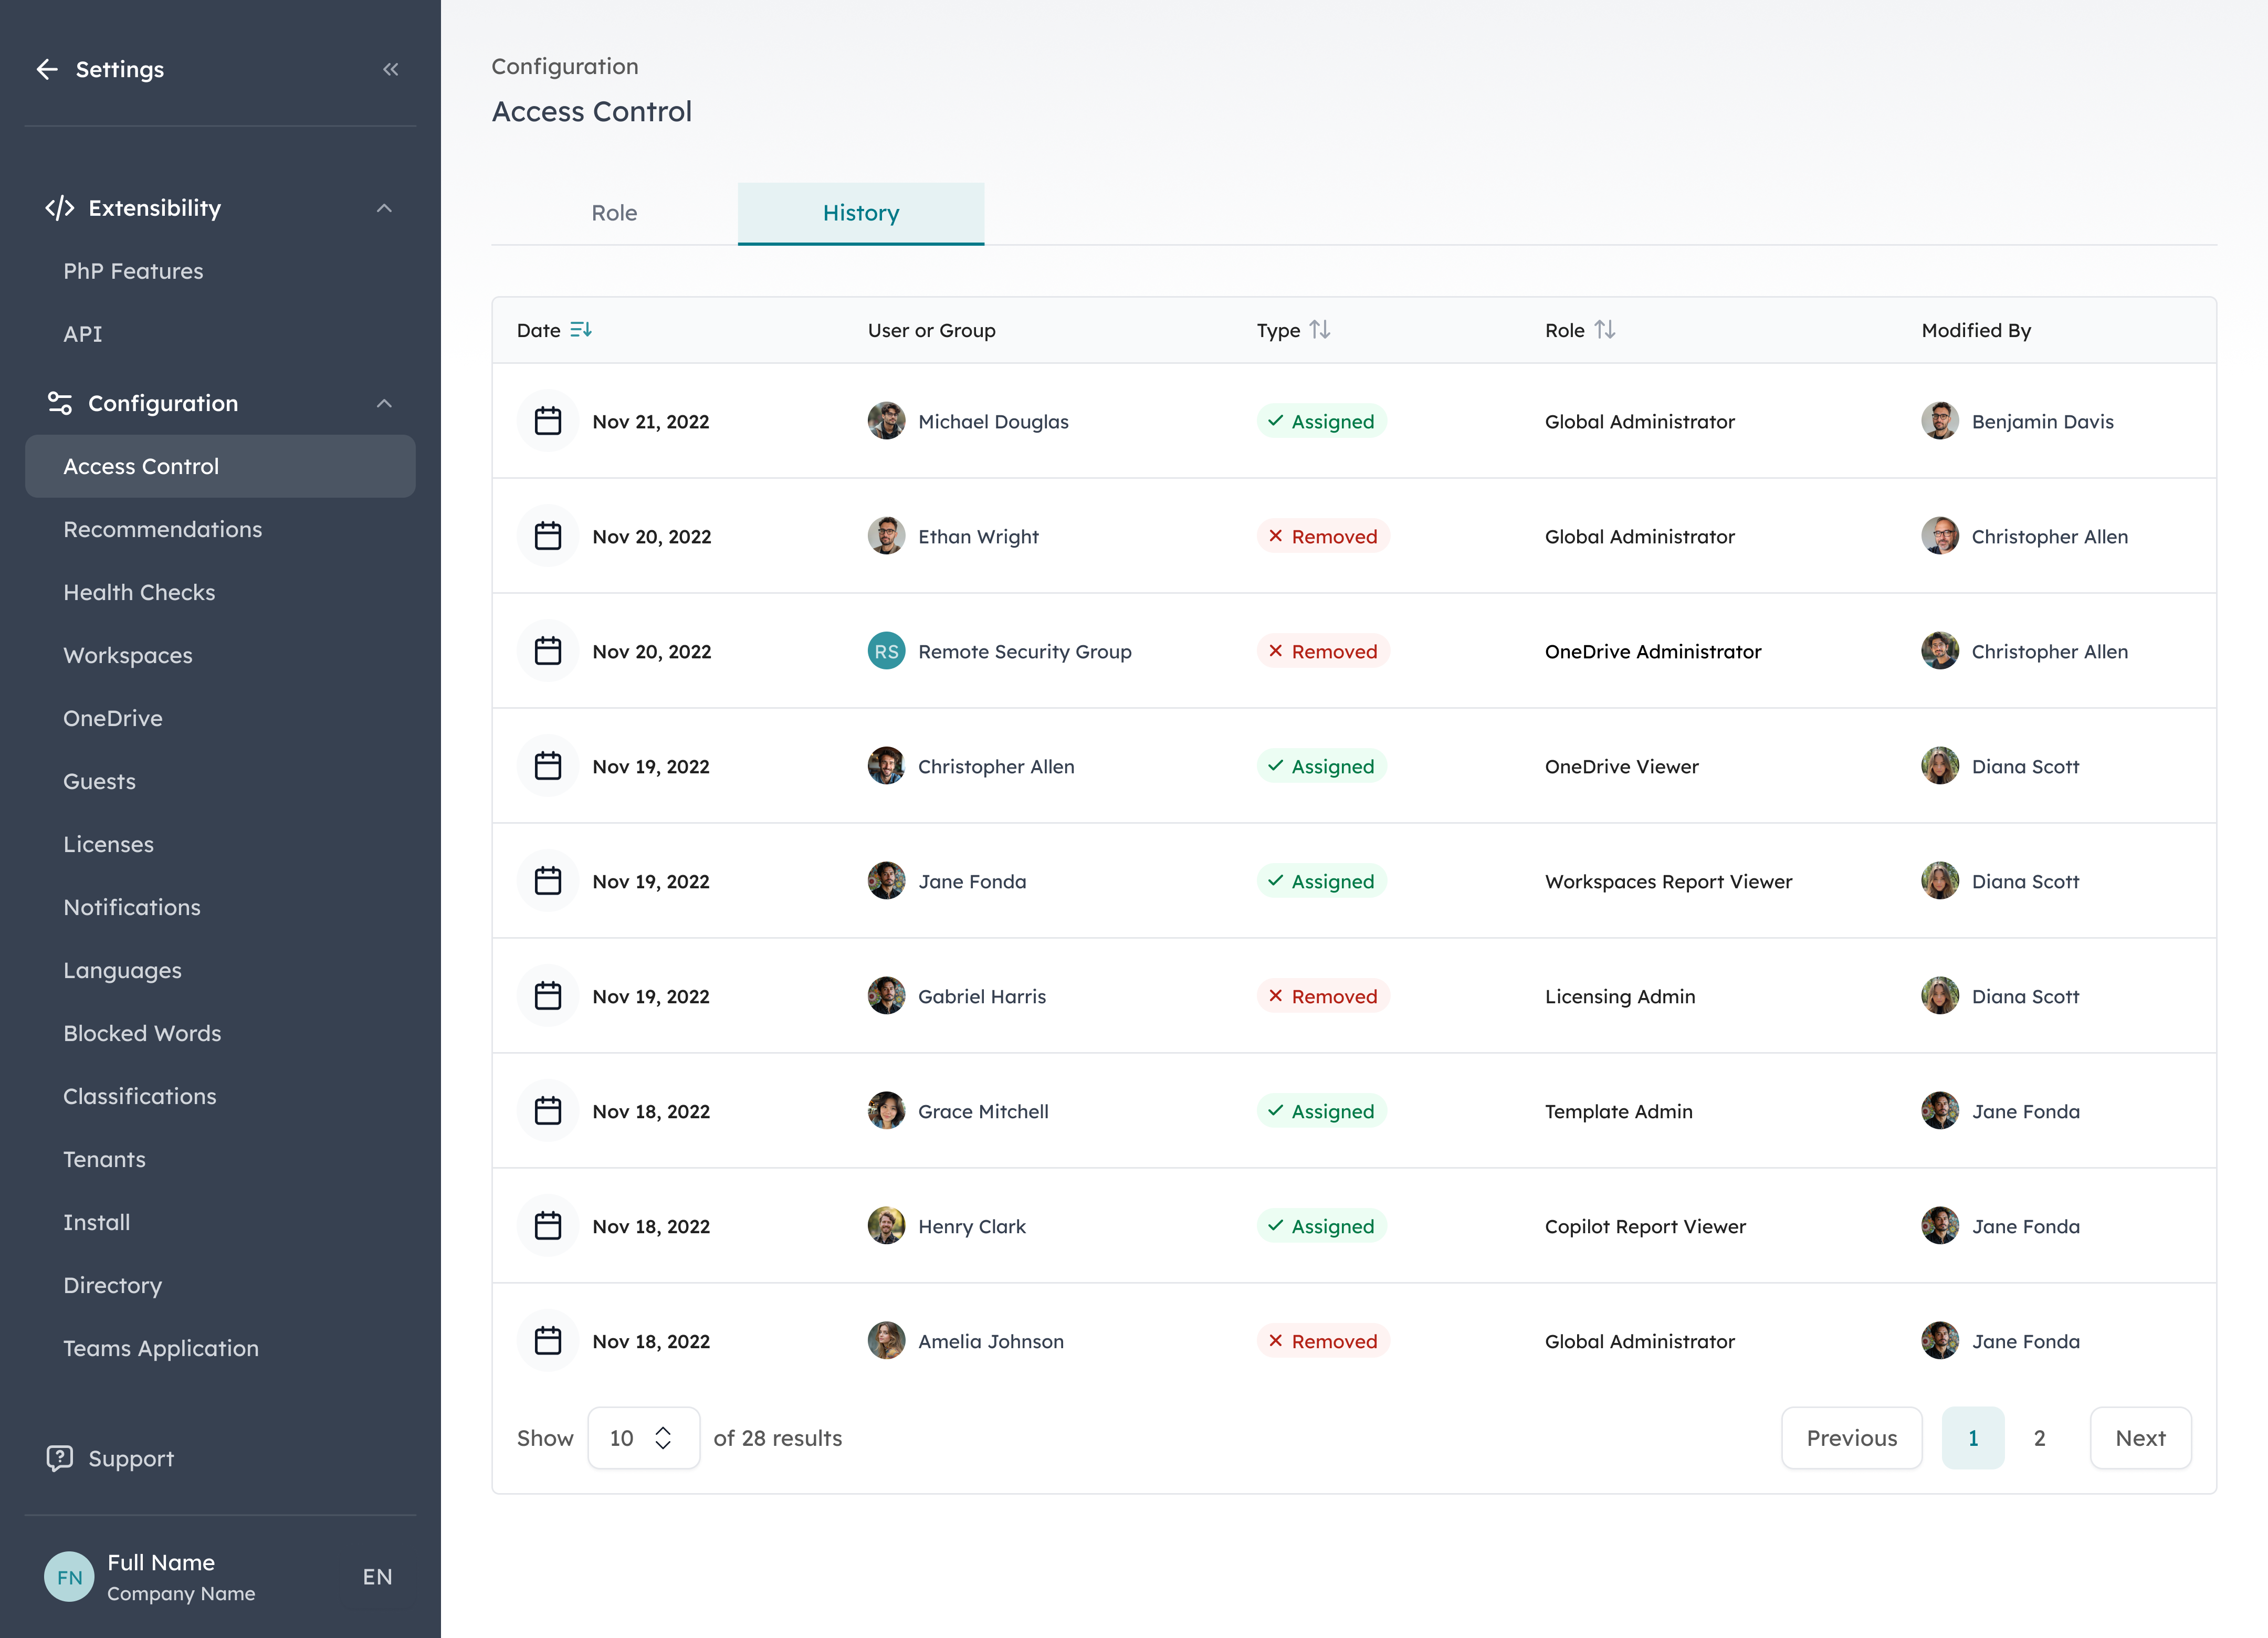
Task: Click the EN language switcher
Action: (377, 1577)
